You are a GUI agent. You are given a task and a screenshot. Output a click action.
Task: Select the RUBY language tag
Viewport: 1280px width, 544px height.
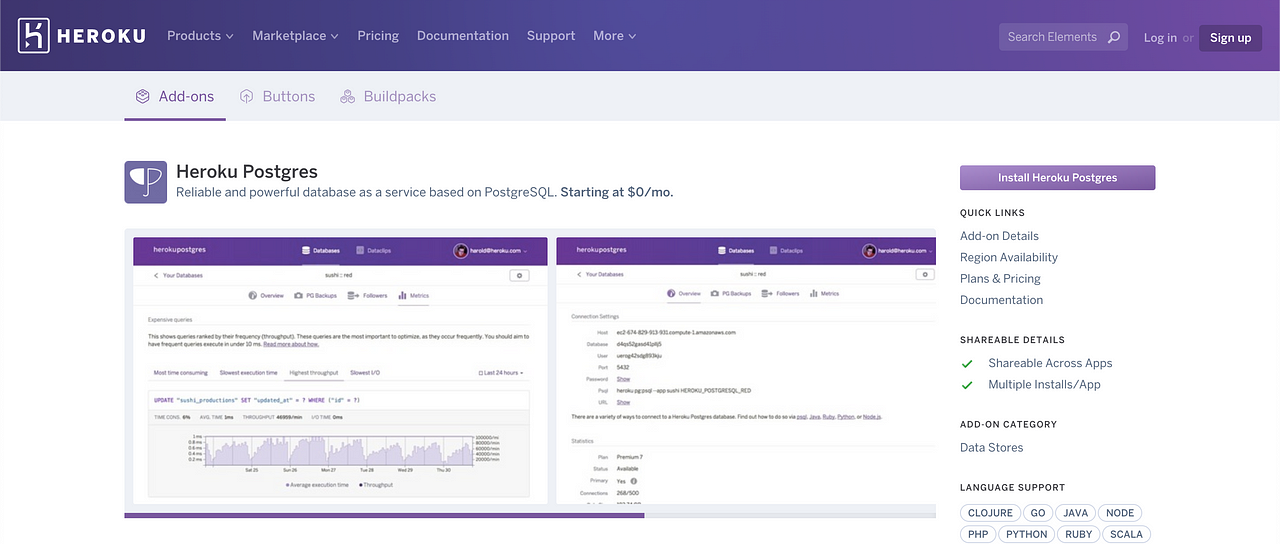tap(1079, 534)
